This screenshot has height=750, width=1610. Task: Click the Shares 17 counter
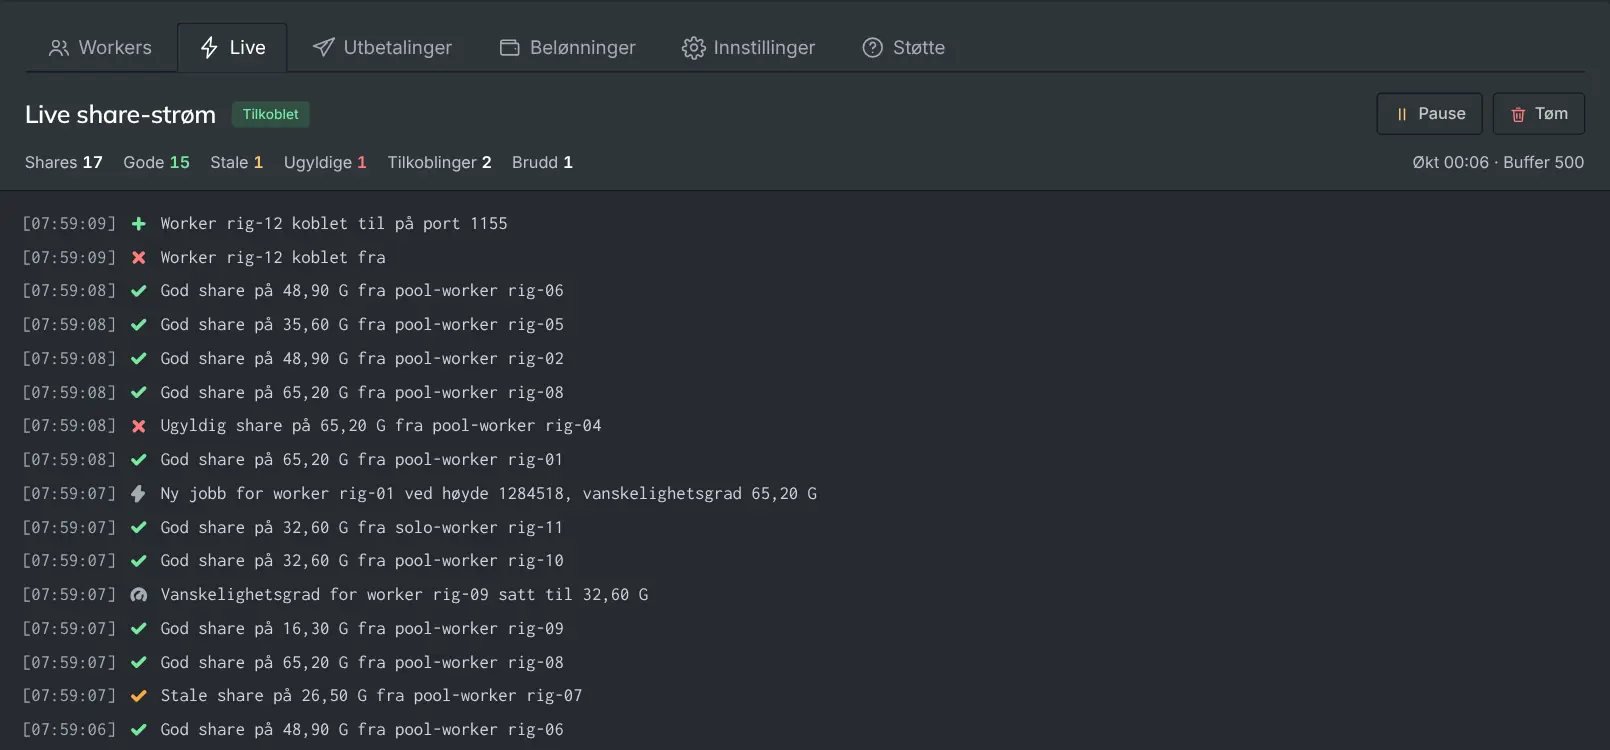point(64,162)
